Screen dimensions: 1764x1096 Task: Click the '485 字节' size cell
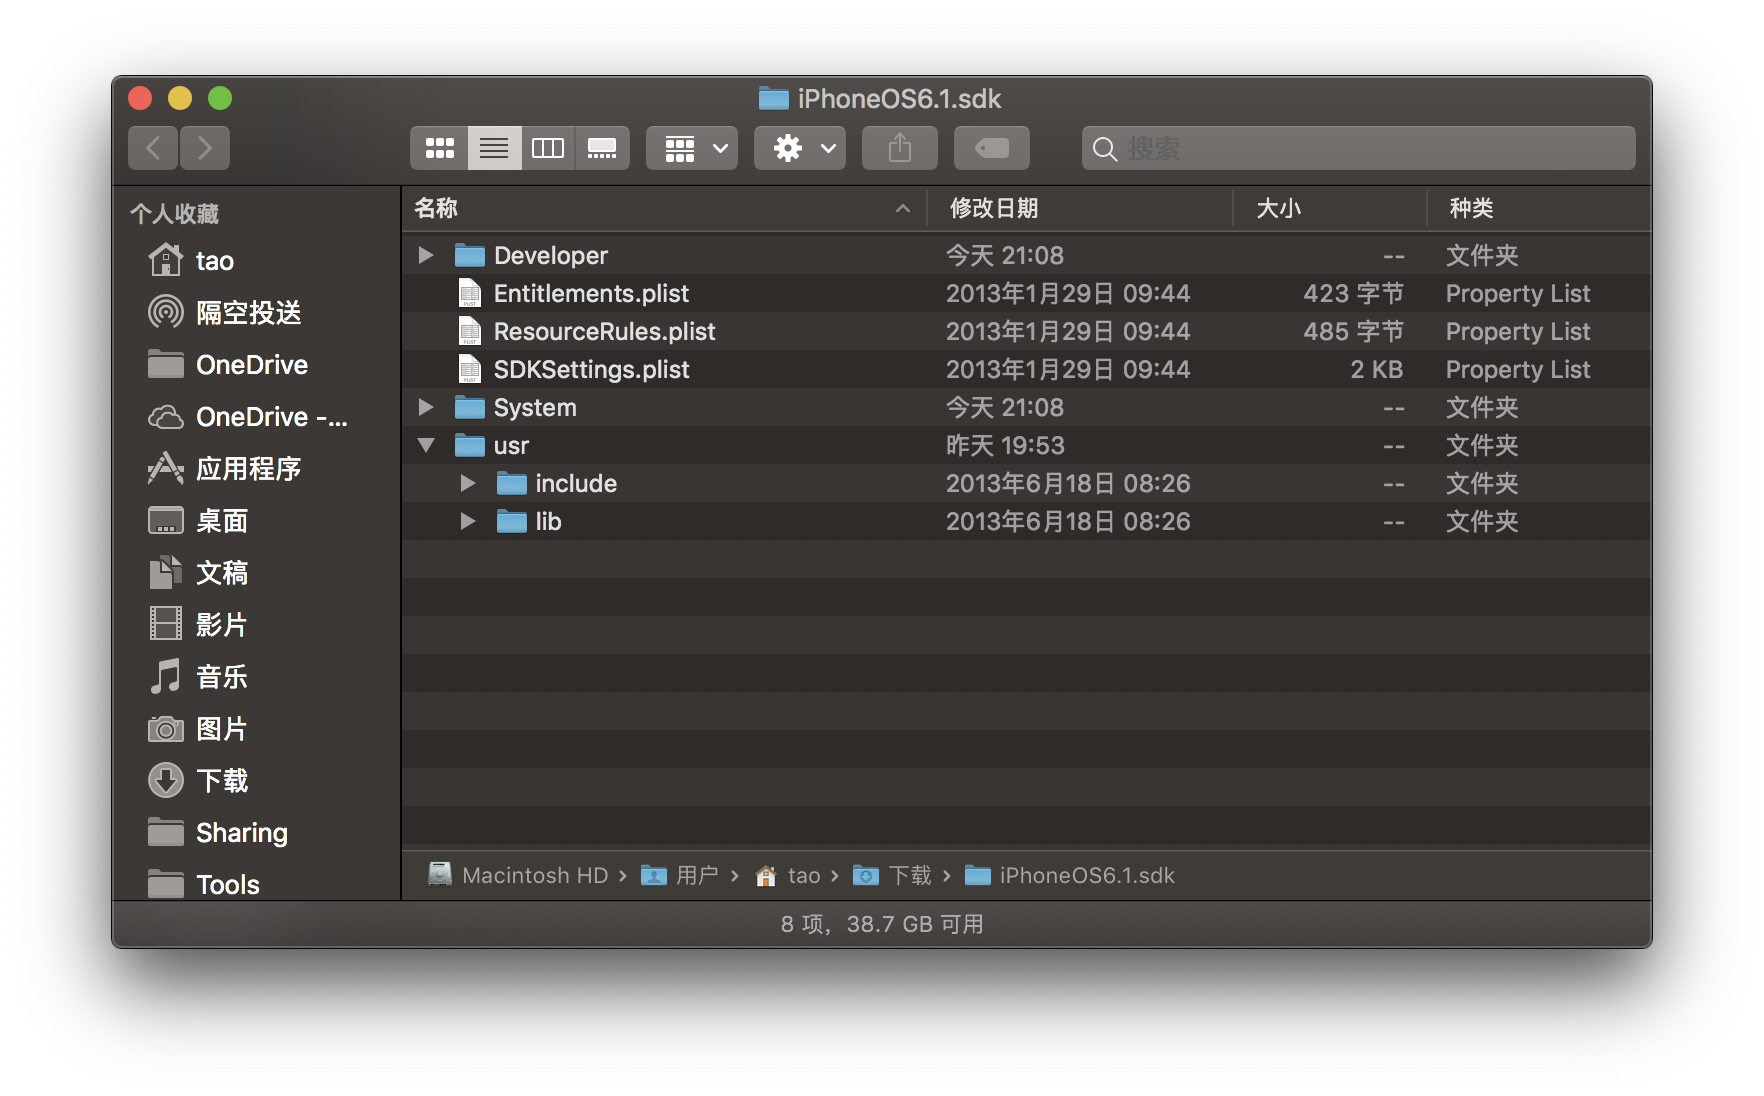coord(1353,331)
